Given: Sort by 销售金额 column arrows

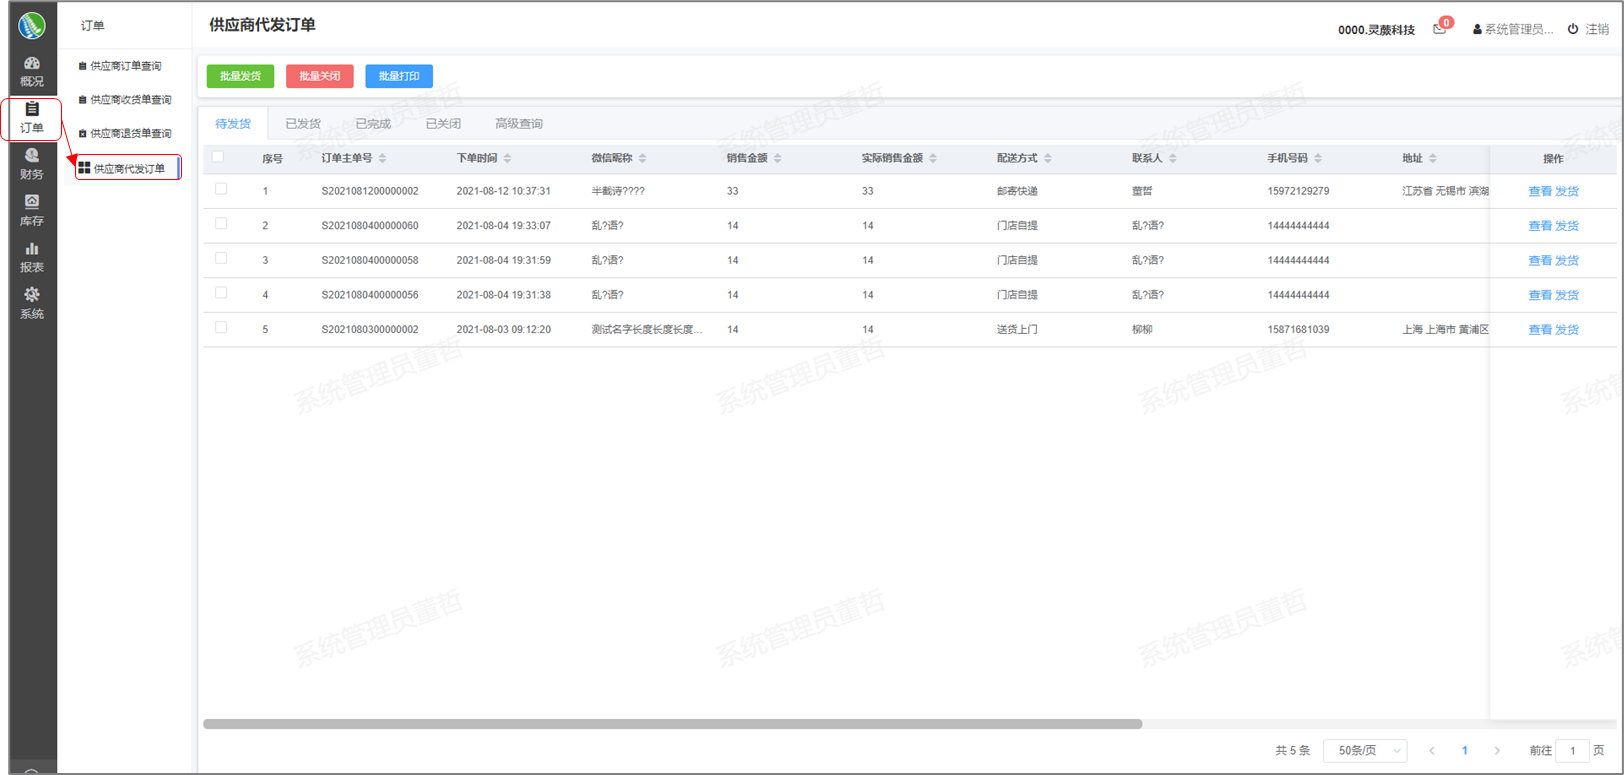Looking at the screenshot, I should coord(777,158).
